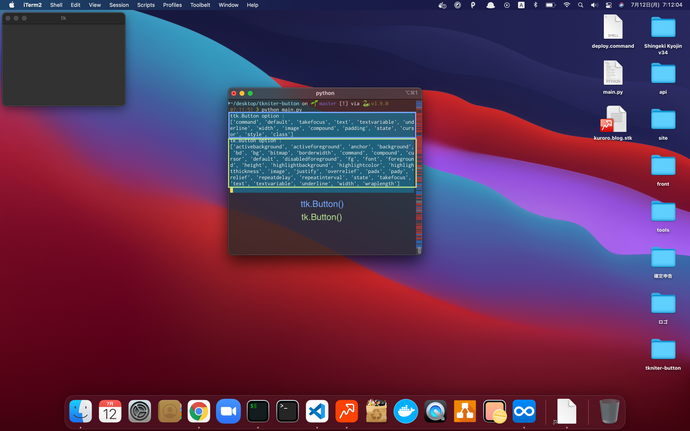Open the Toolbelt menu
This screenshot has height=431, width=690.
[x=200, y=5]
